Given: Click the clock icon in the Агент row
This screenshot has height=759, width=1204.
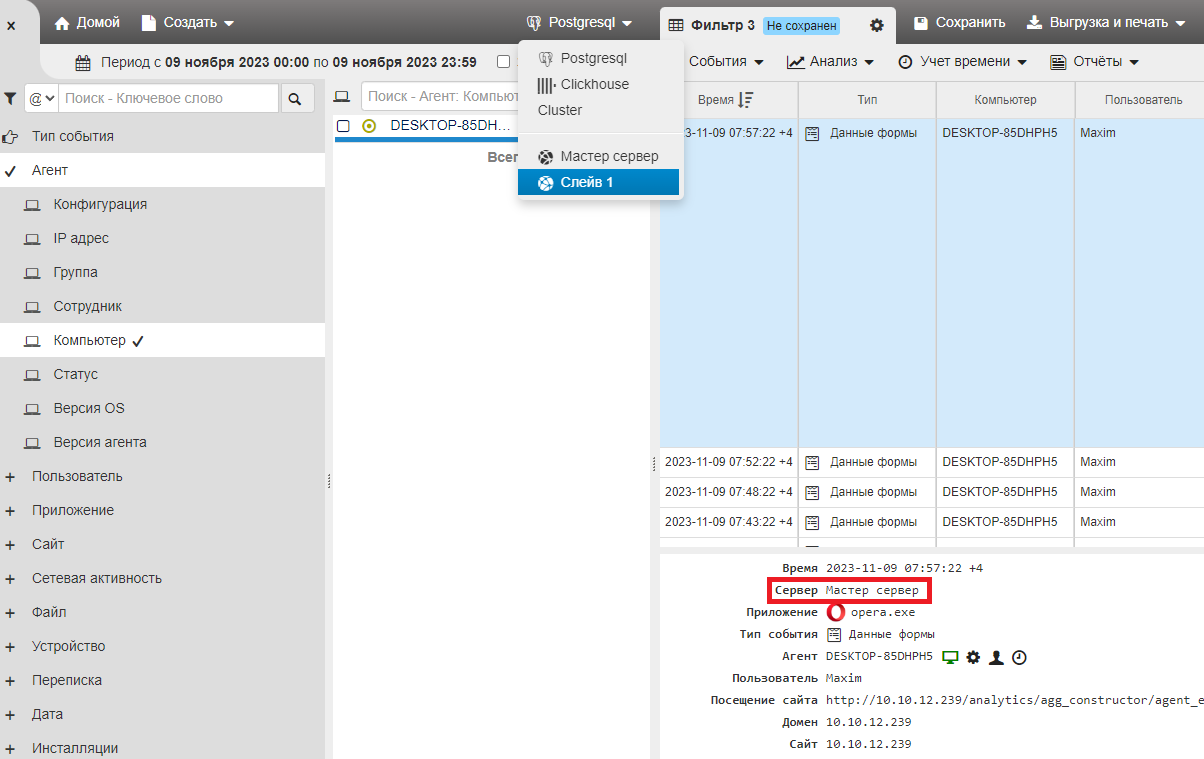Looking at the screenshot, I should 1019,657.
